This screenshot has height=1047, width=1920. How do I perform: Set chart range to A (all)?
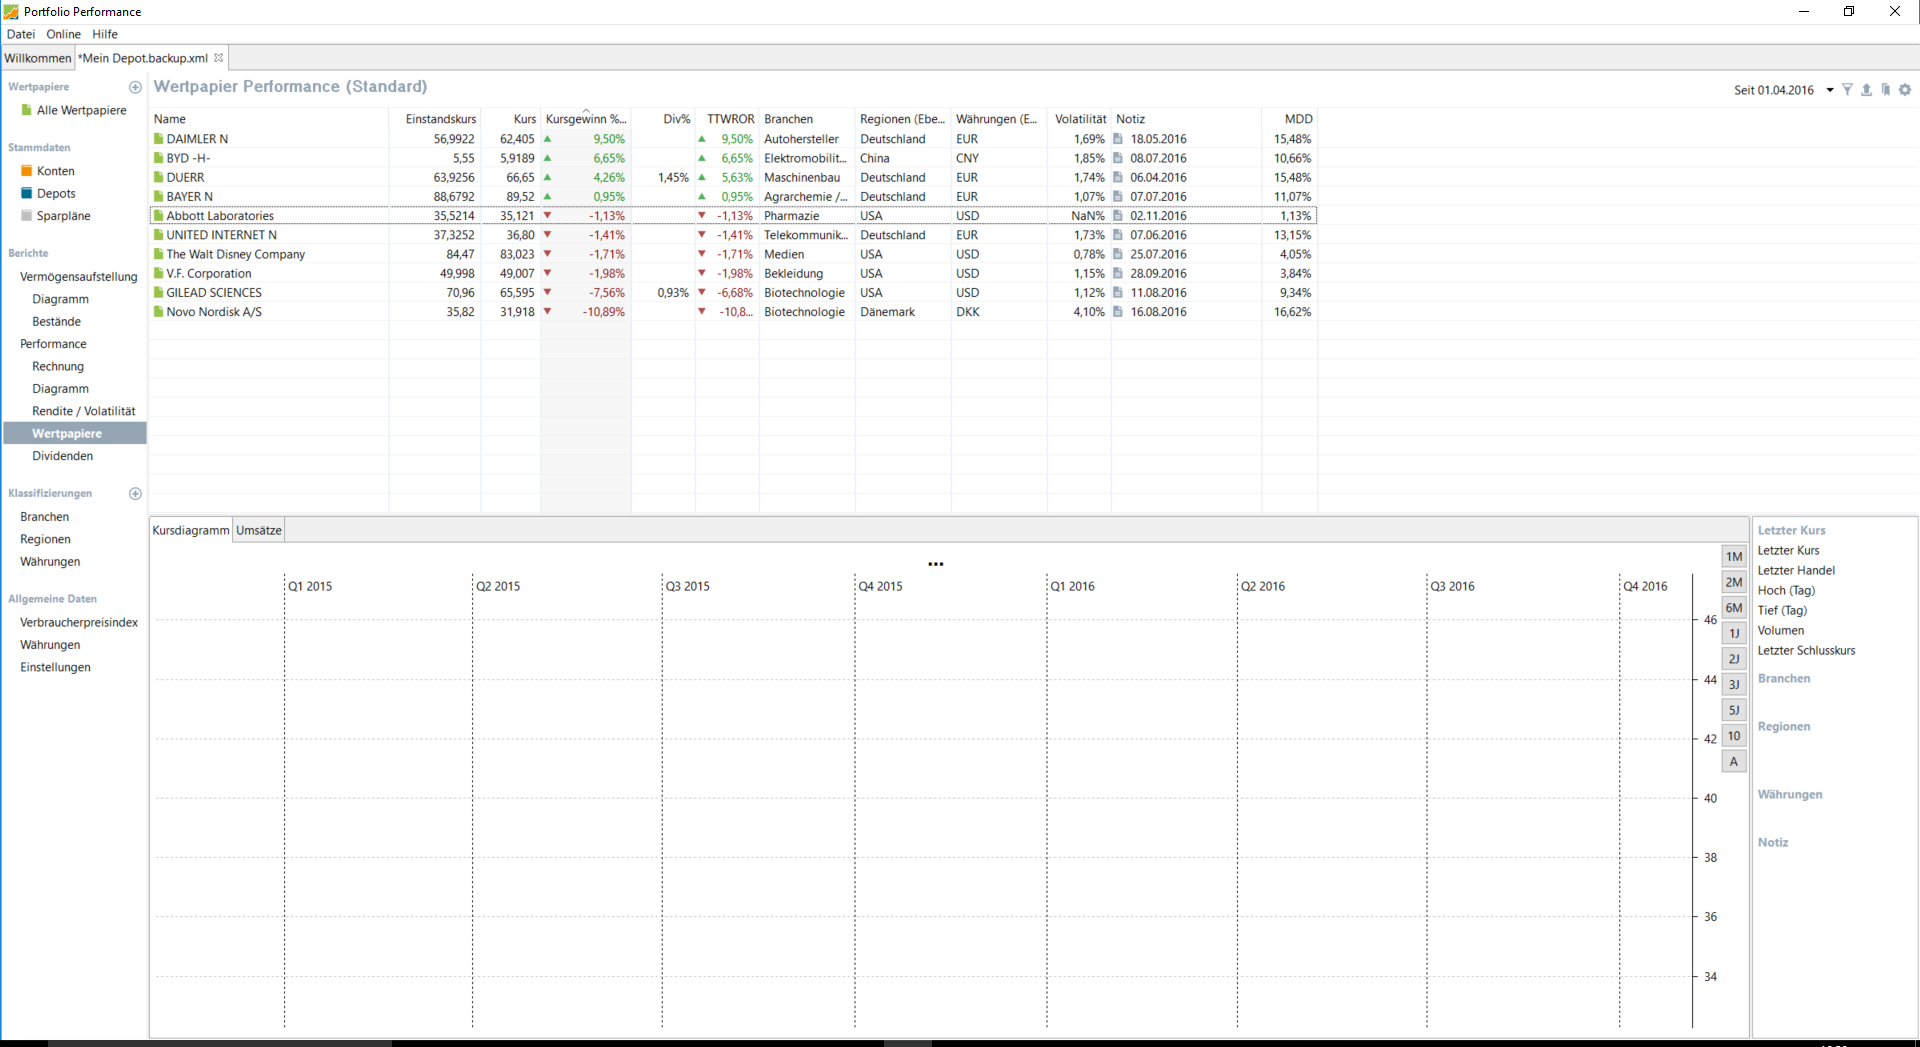coord(1734,761)
